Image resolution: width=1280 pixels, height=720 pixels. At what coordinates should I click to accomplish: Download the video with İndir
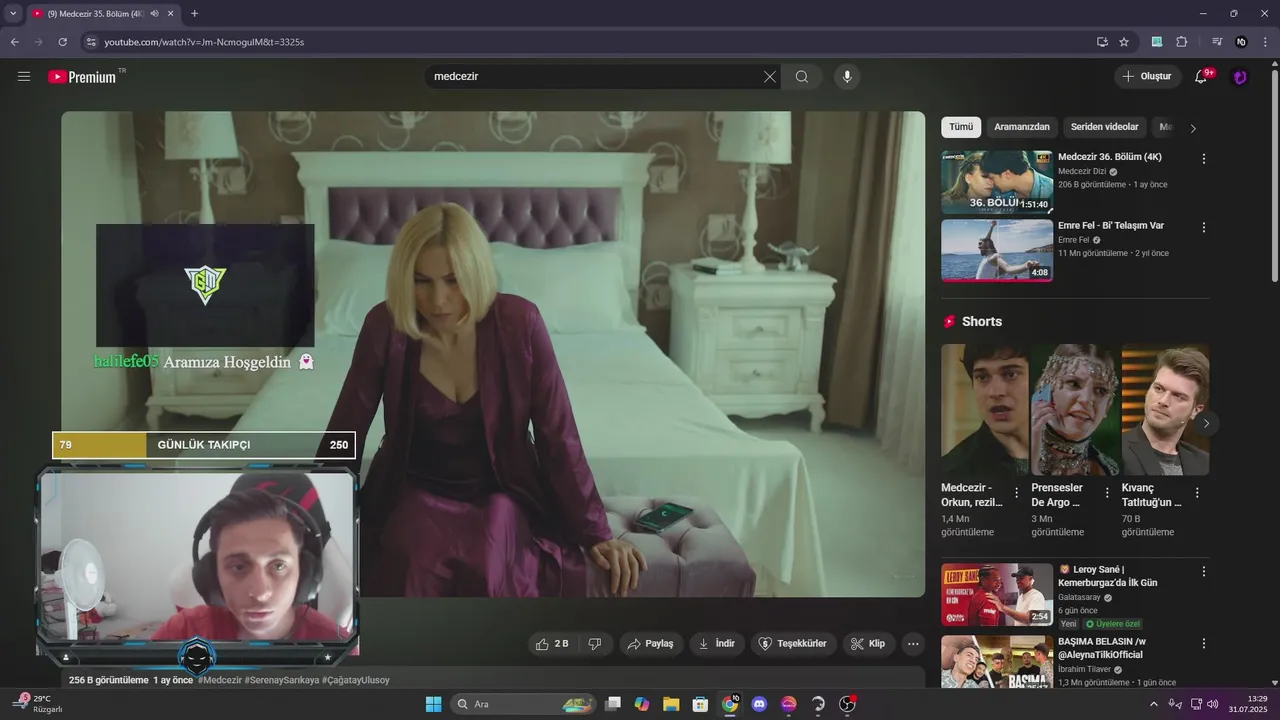(717, 644)
